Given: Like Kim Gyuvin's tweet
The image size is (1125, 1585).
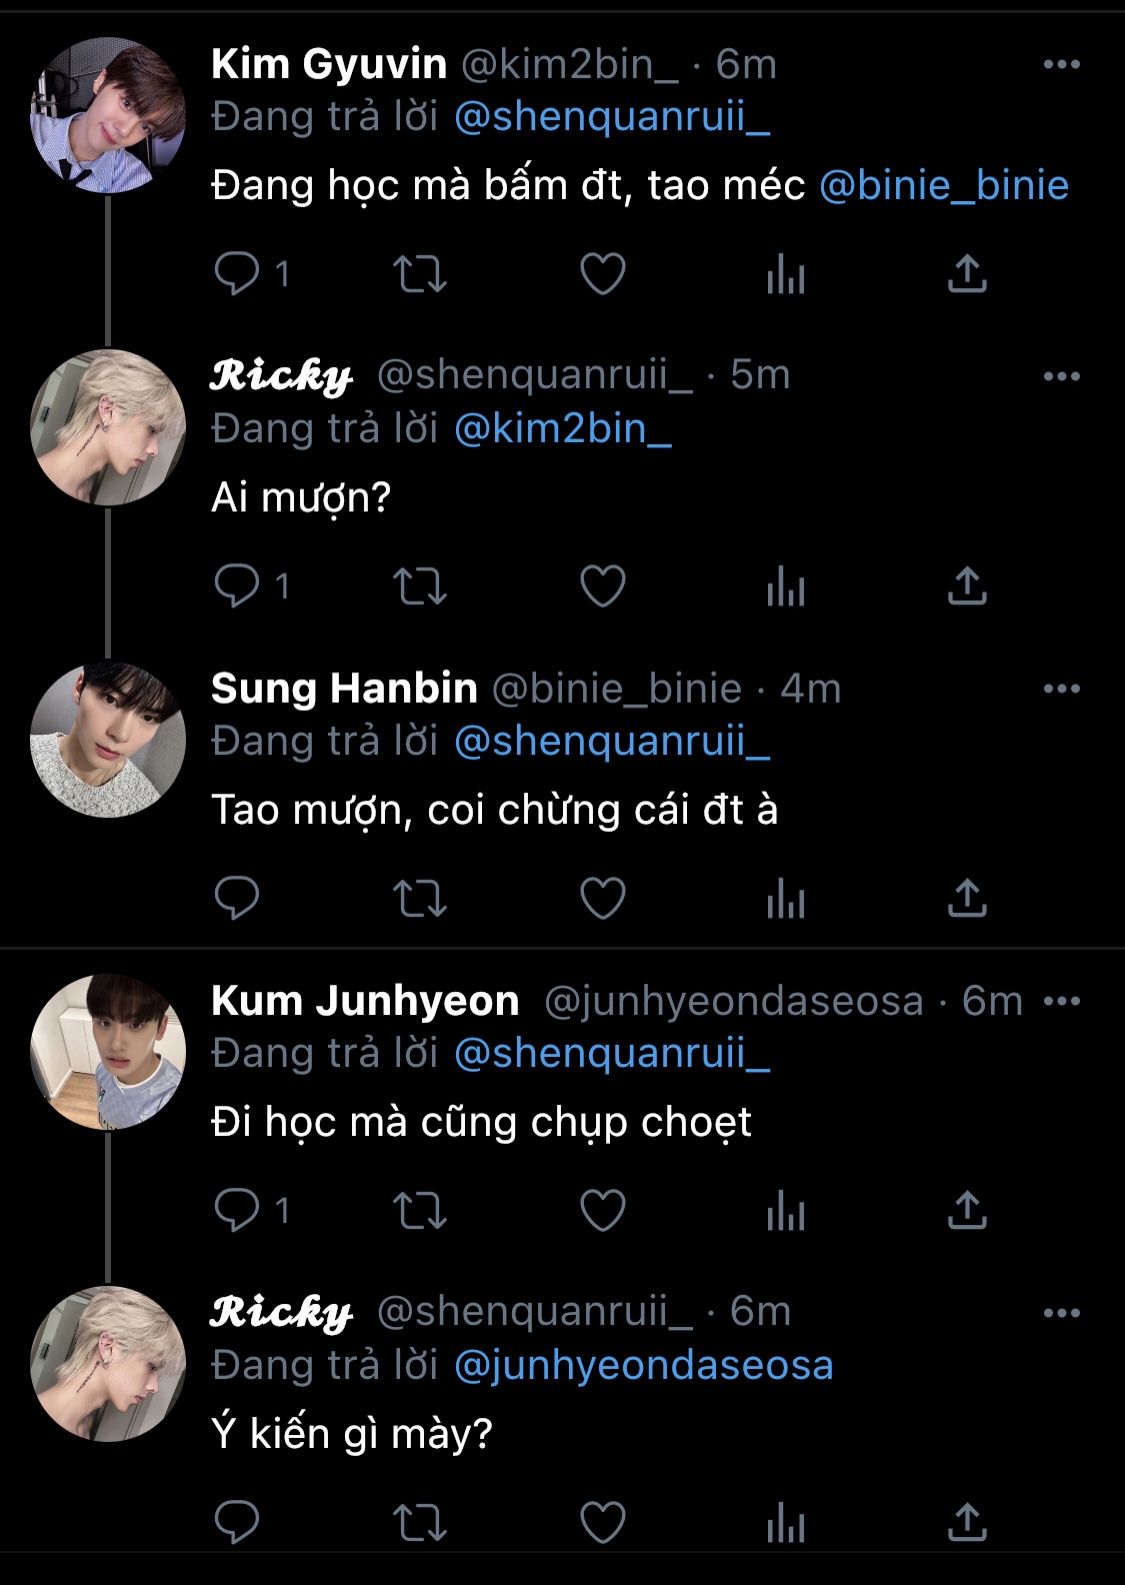Looking at the screenshot, I should (x=603, y=273).
